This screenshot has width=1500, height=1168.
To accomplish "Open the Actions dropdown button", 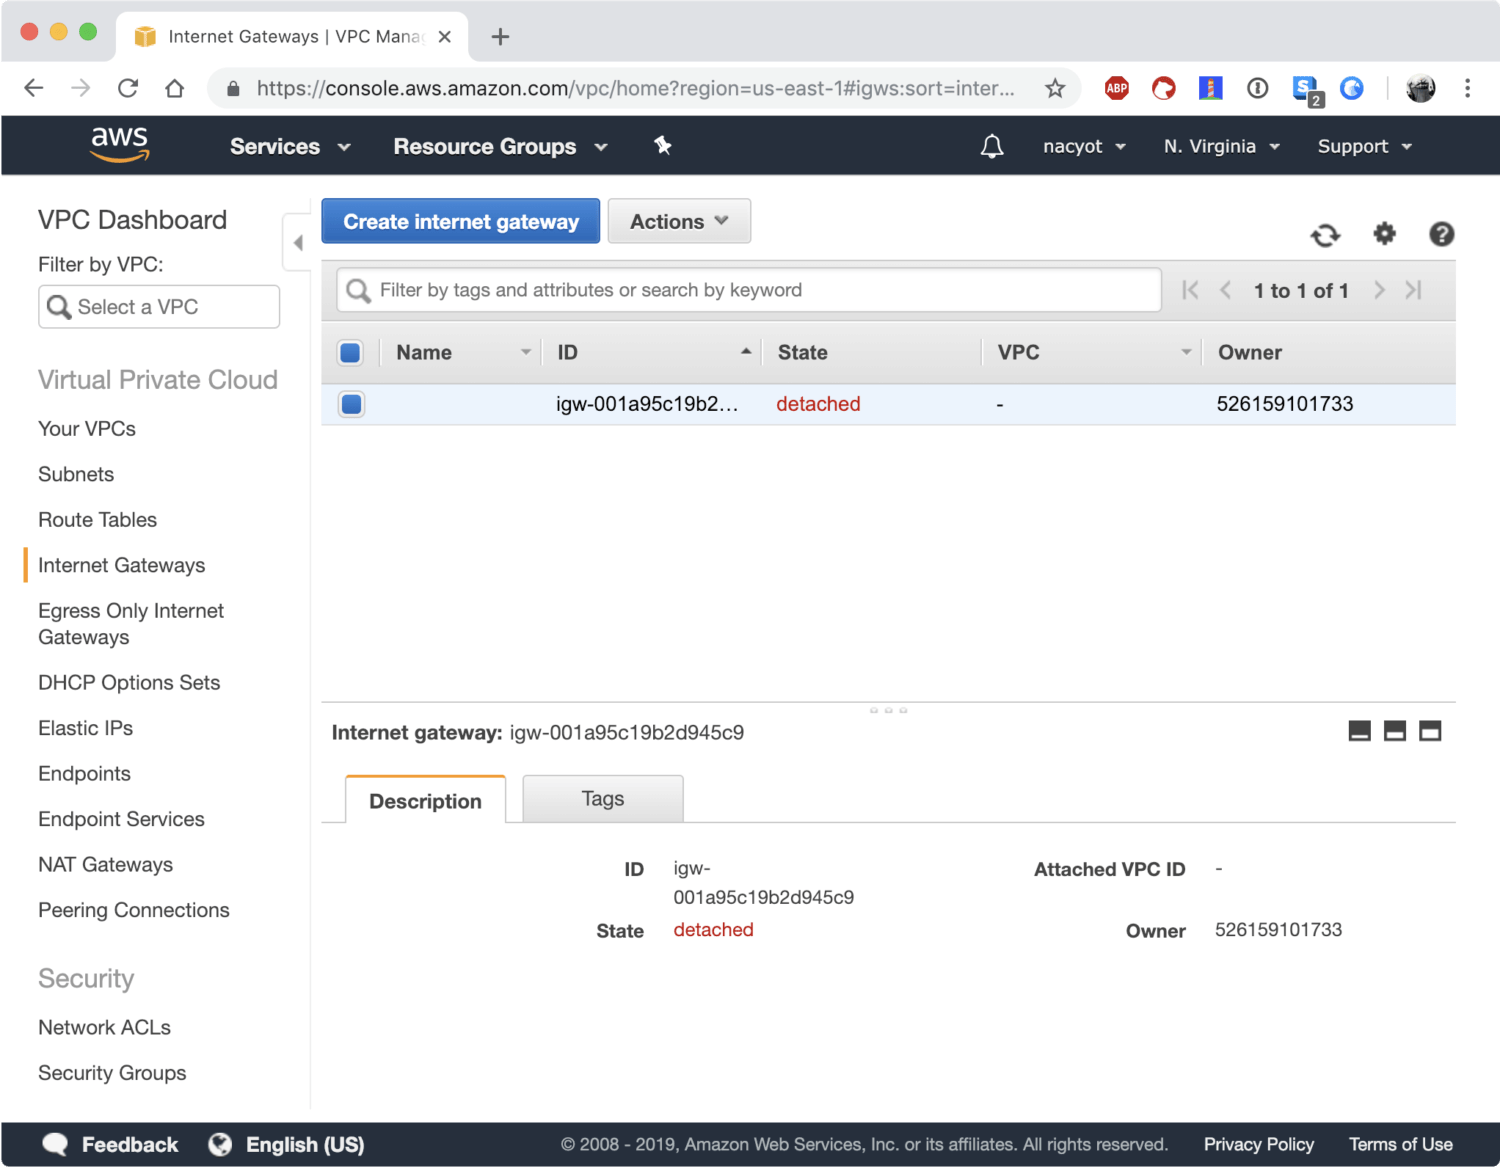I will tap(679, 221).
